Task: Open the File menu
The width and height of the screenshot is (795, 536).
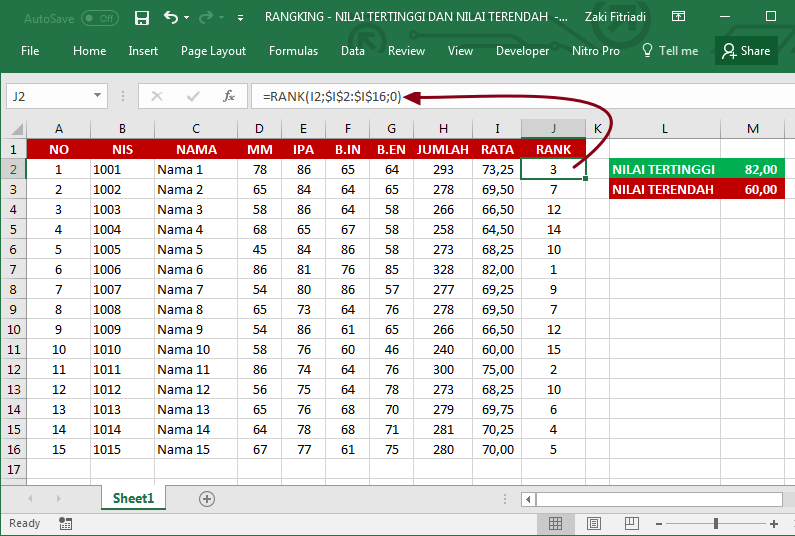Action: coord(30,51)
